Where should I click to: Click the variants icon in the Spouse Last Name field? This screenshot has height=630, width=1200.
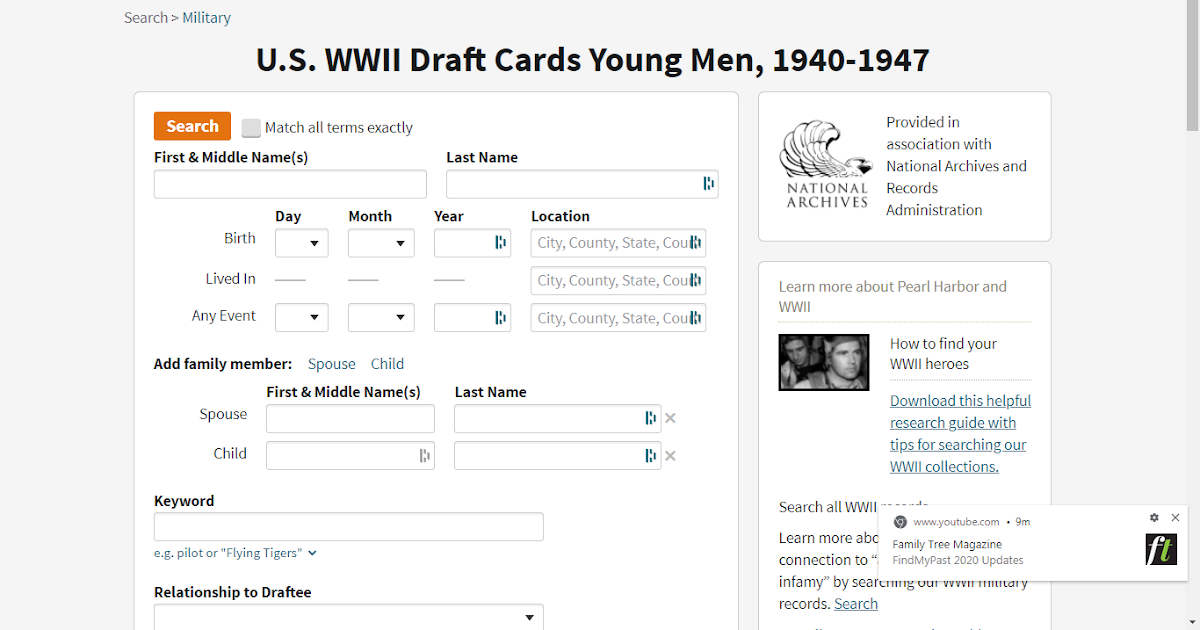click(x=651, y=418)
